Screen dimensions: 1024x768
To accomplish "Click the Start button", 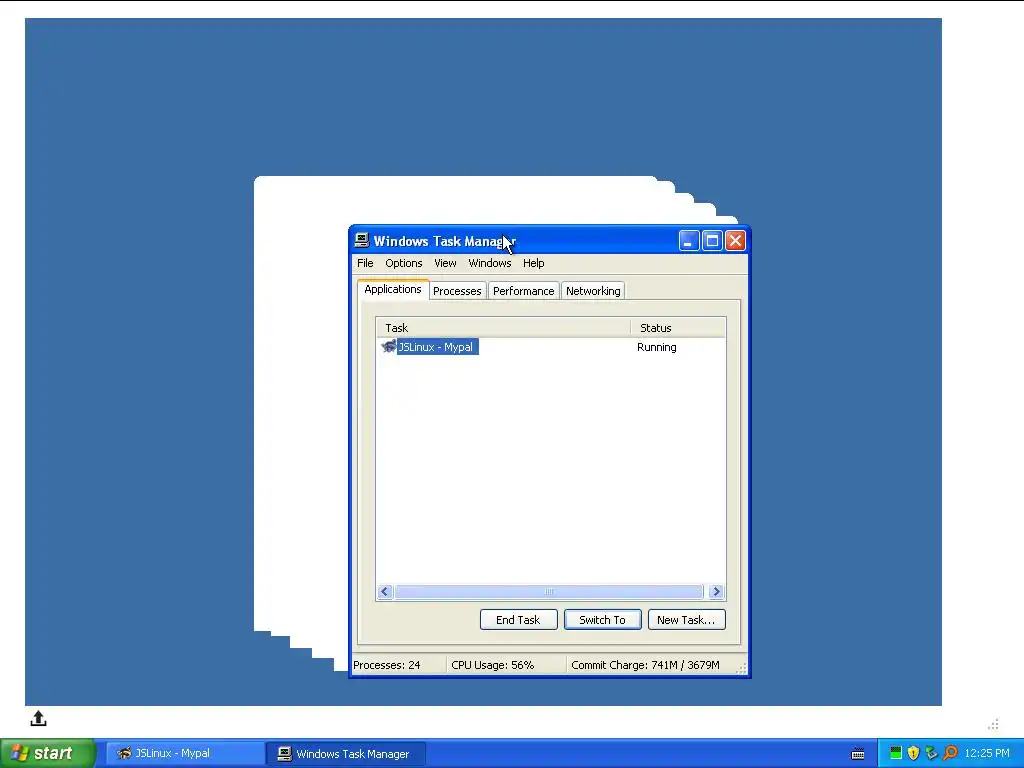I will point(48,754).
